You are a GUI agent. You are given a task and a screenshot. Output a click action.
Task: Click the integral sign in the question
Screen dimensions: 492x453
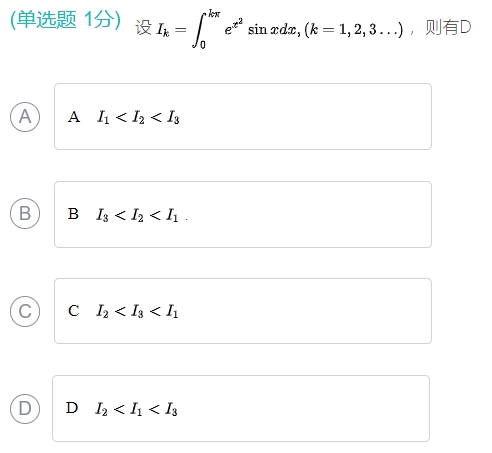(x=199, y=30)
